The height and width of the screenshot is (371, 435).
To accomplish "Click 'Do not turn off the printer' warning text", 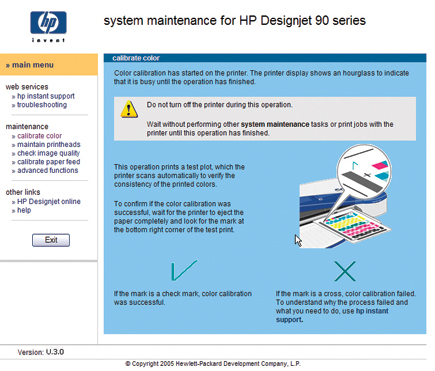I will coord(220,105).
